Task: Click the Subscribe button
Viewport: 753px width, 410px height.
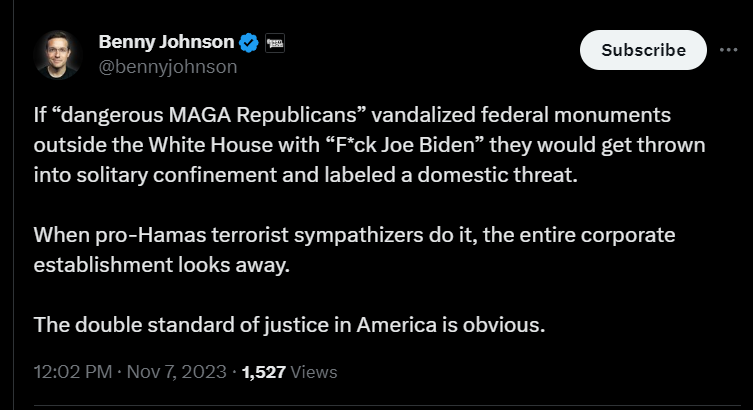Action: (x=643, y=49)
